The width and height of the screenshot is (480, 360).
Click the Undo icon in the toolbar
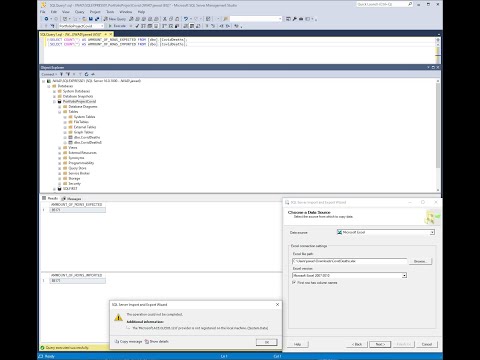186,19
